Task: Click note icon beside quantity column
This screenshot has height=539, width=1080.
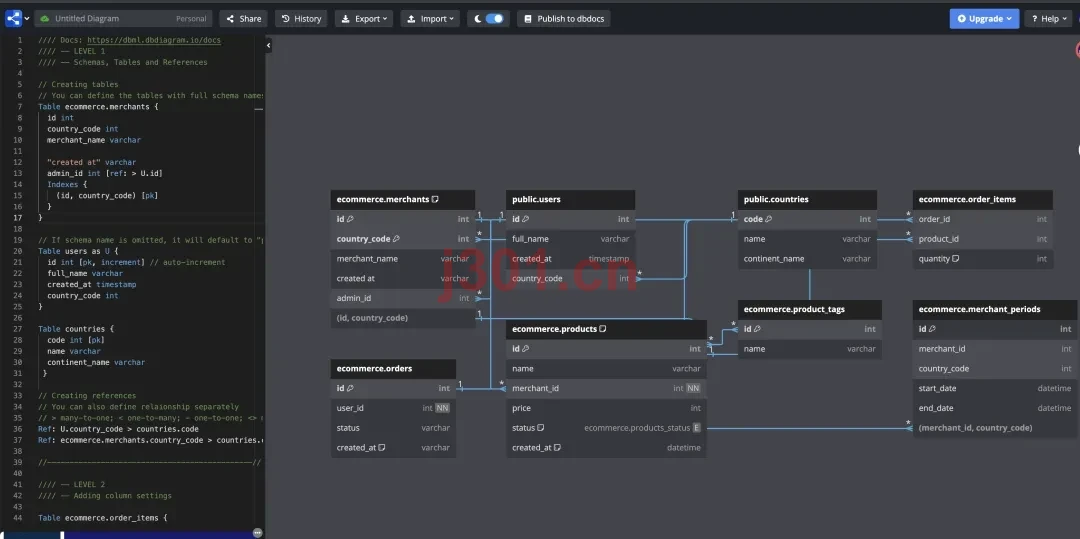Action: pyautogui.click(x=956, y=259)
